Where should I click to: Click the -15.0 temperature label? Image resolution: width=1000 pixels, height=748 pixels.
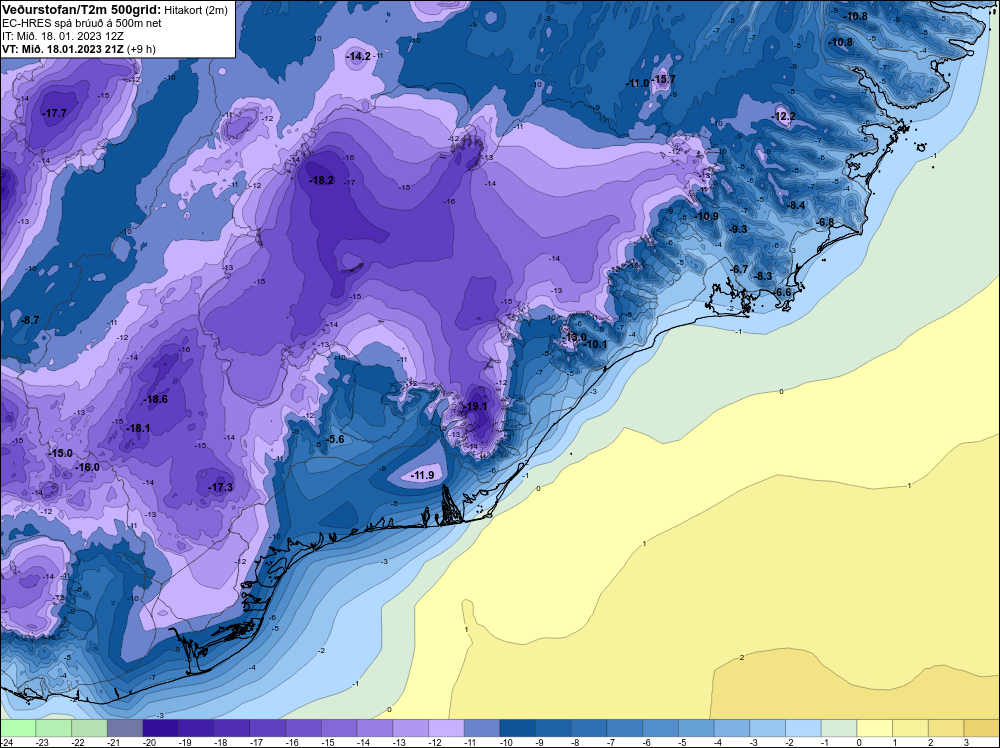click(60, 453)
